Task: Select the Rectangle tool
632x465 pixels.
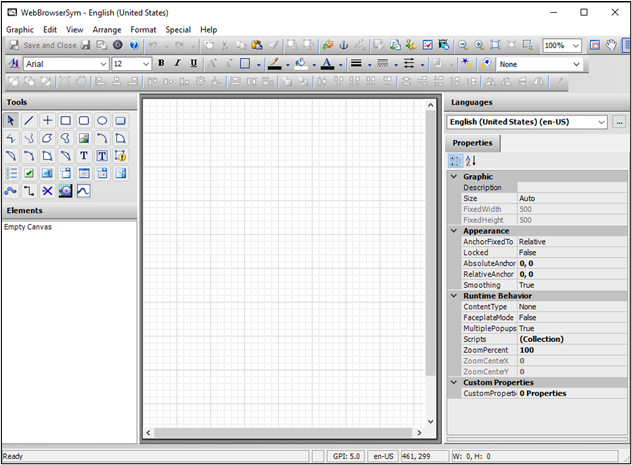Action: click(x=66, y=120)
